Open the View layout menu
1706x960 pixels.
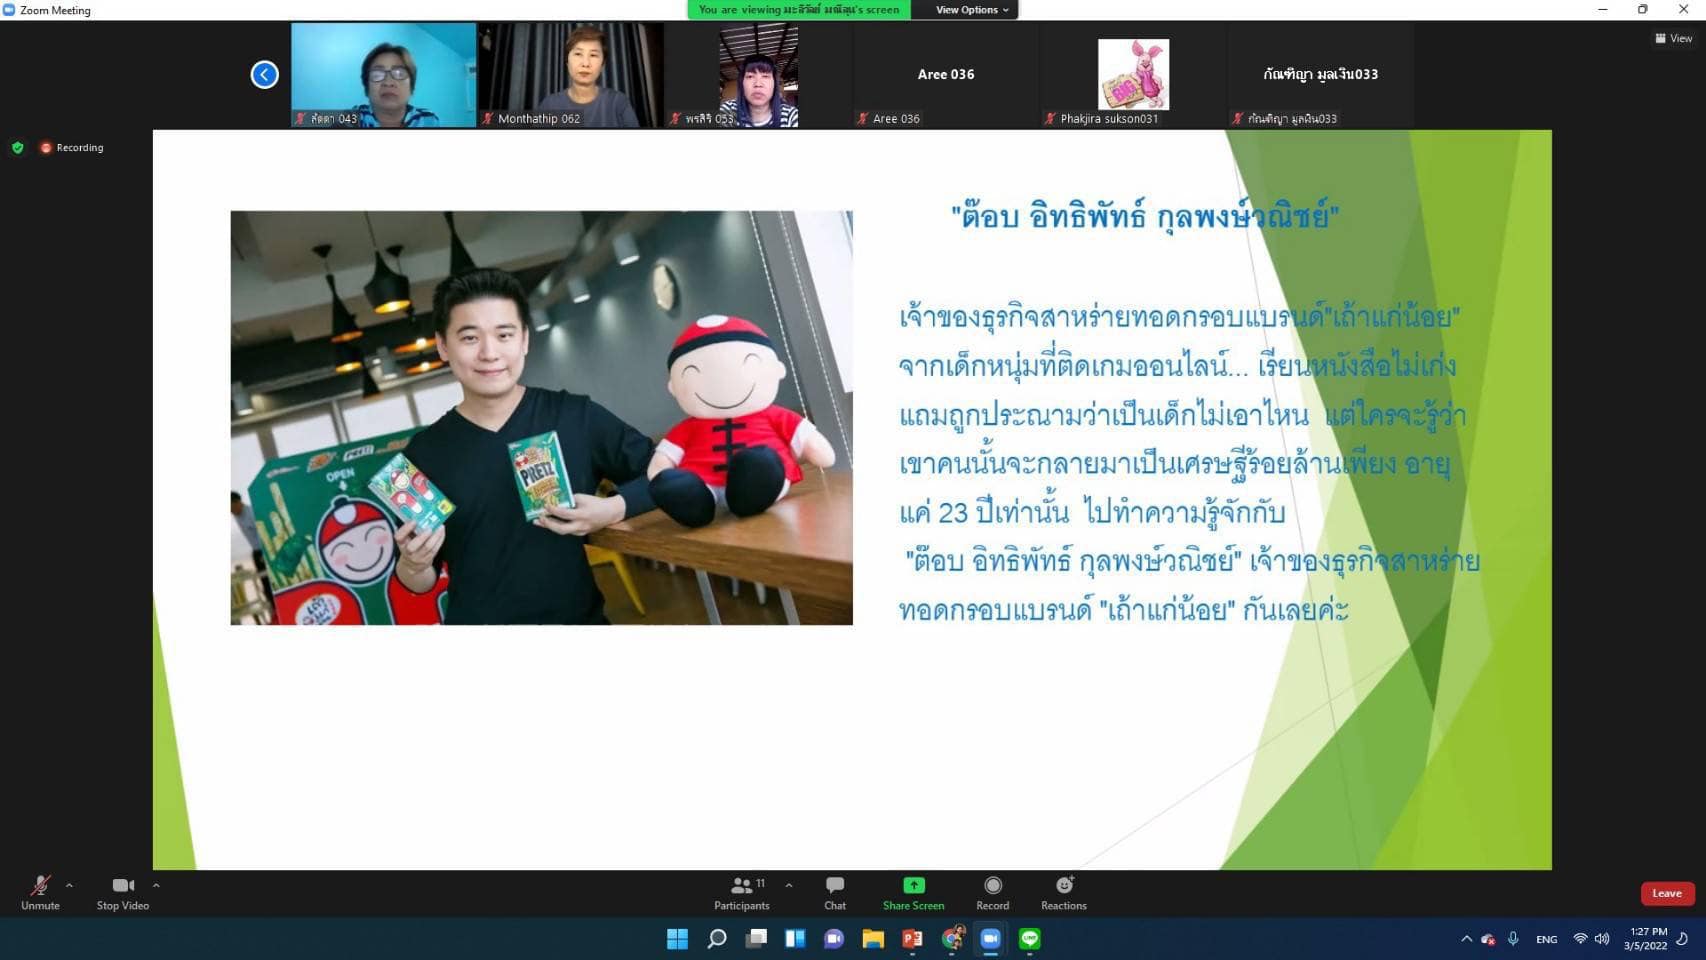(x=1674, y=39)
